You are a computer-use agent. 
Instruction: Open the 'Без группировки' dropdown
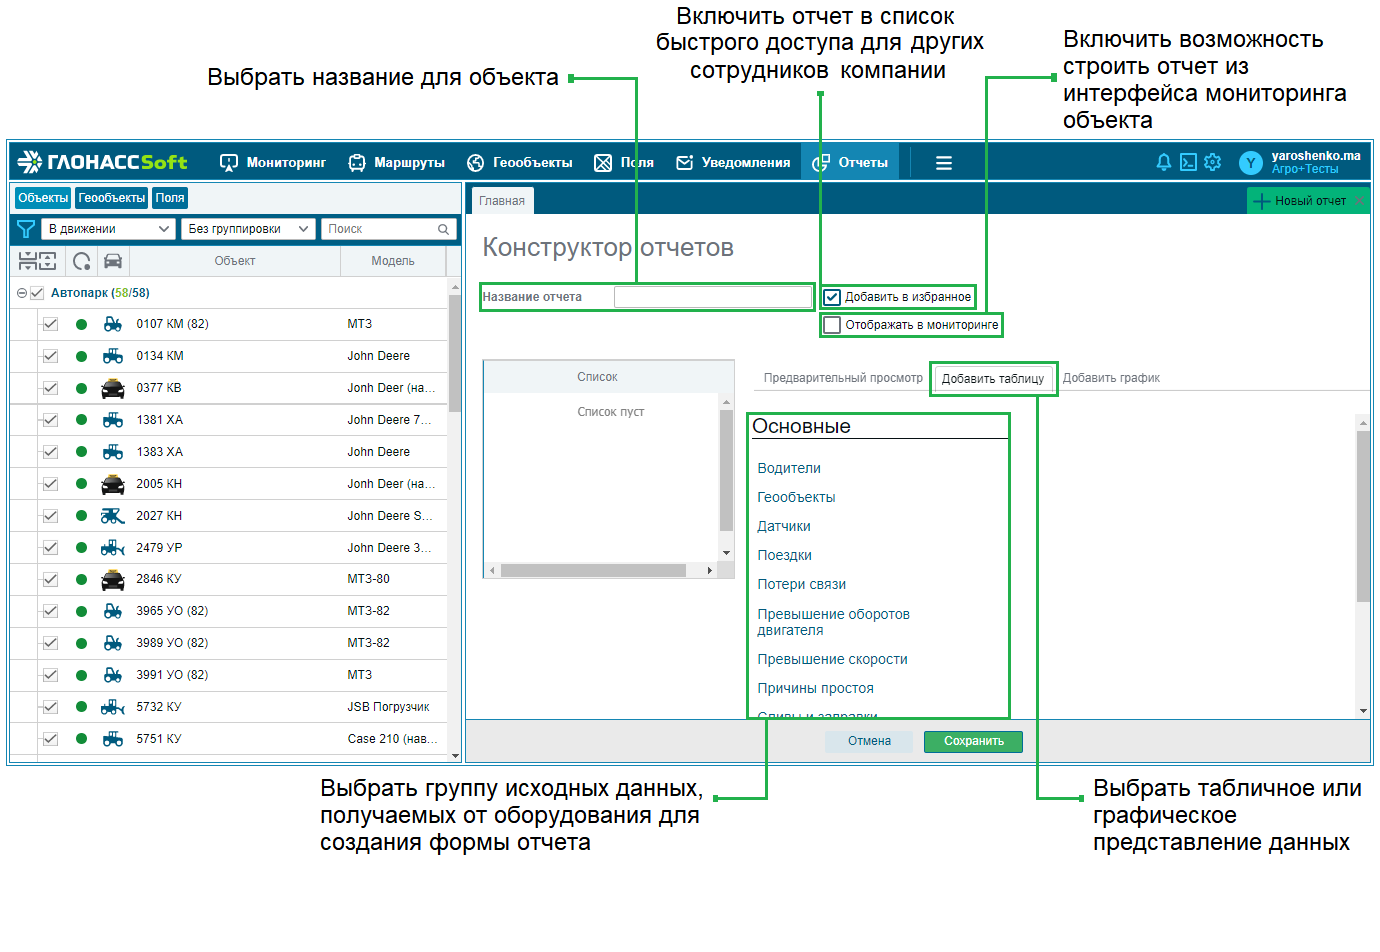(248, 229)
